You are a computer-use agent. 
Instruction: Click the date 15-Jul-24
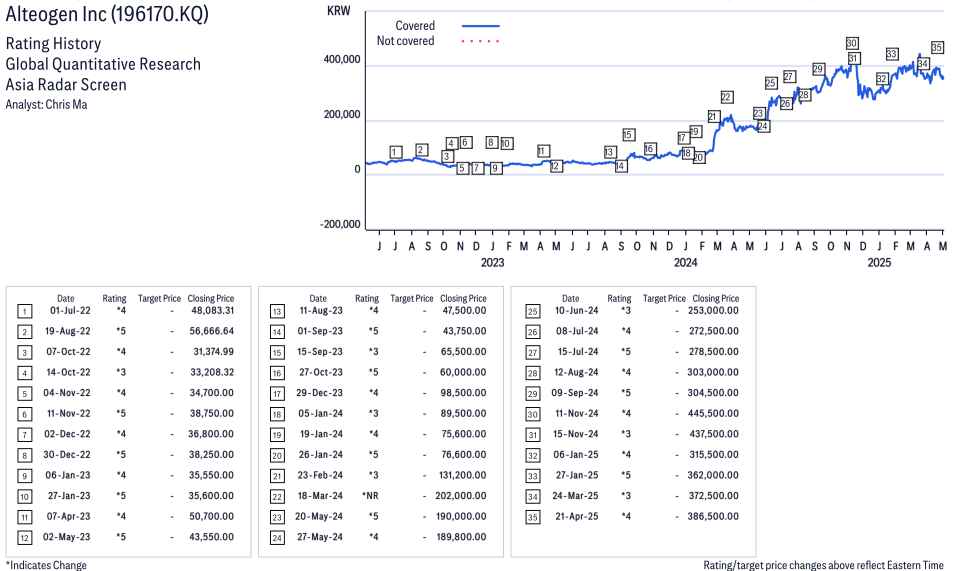(x=578, y=352)
